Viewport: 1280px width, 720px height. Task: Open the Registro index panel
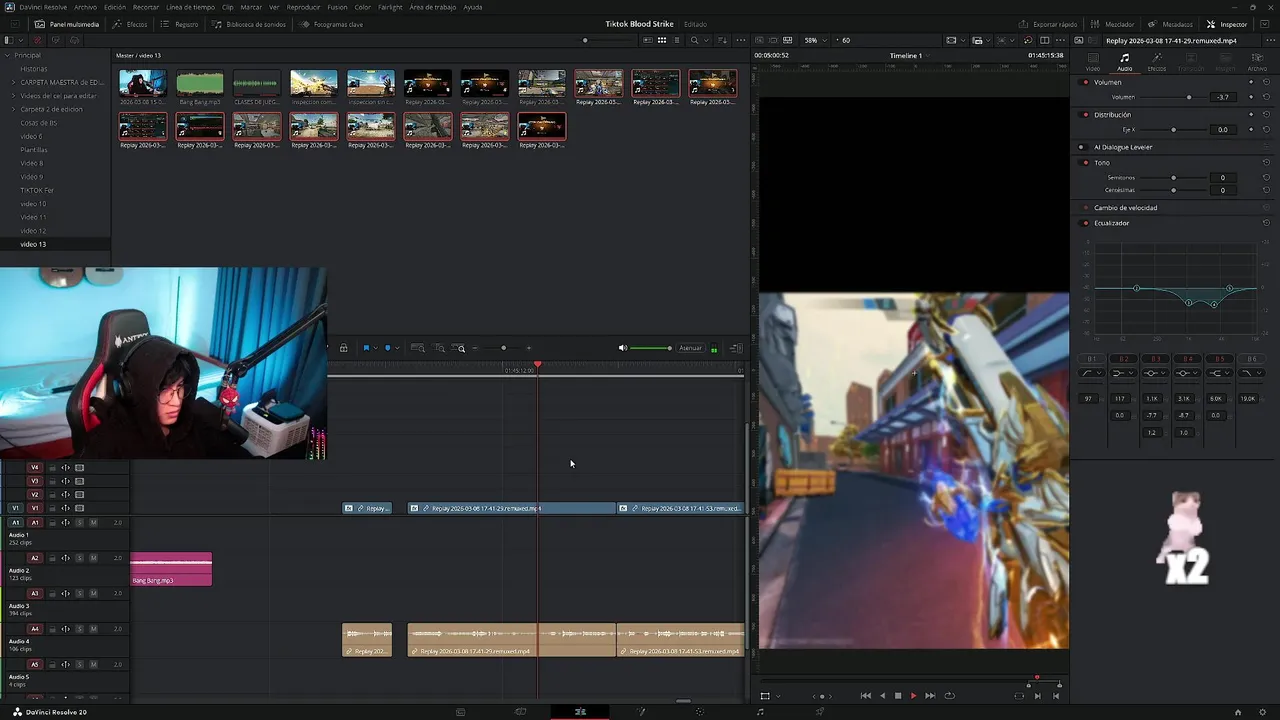pos(180,24)
